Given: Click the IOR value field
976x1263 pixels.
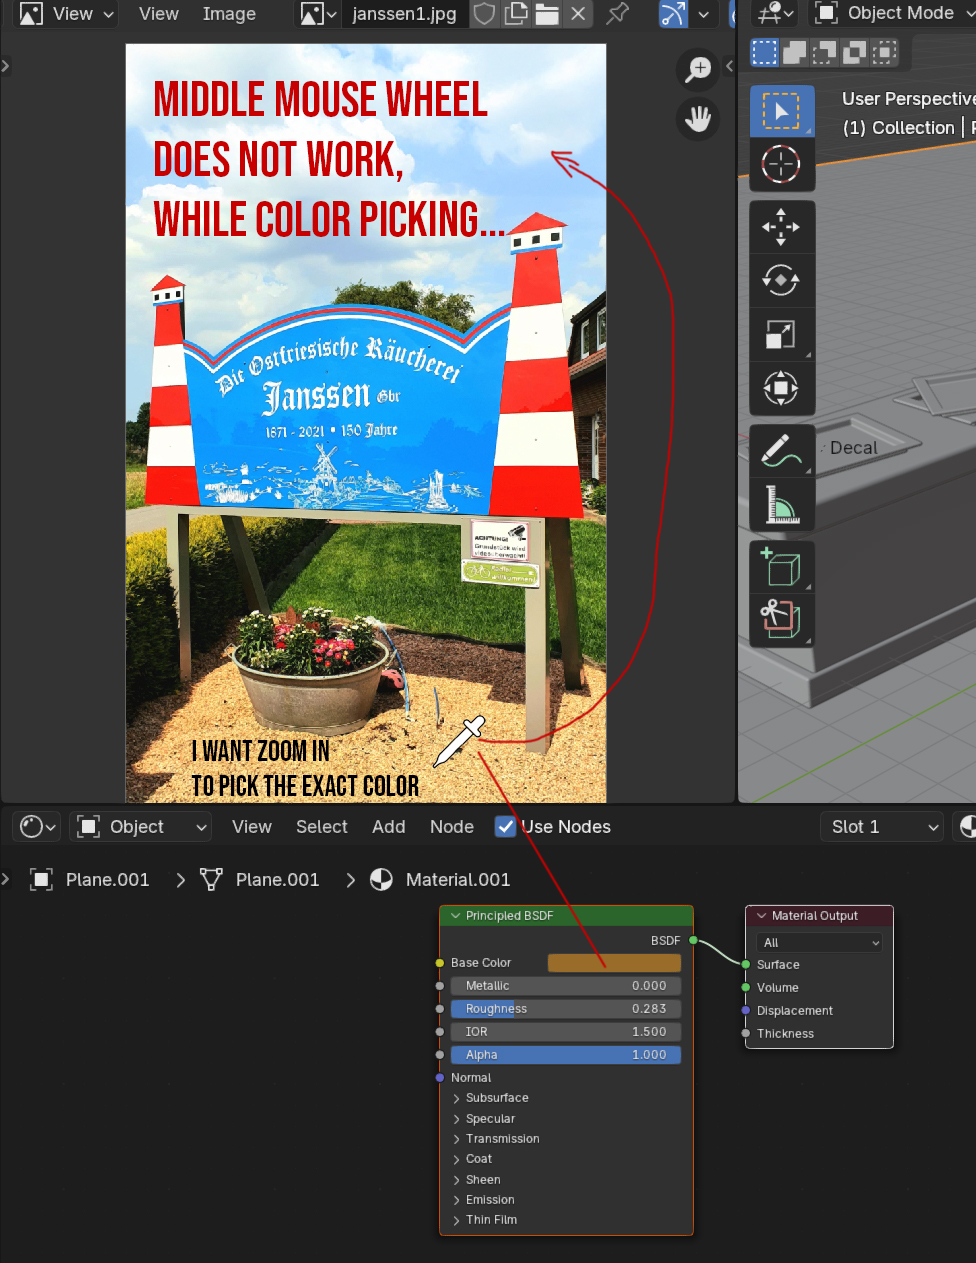Looking at the screenshot, I should pyautogui.click(x=566, y=1032).
